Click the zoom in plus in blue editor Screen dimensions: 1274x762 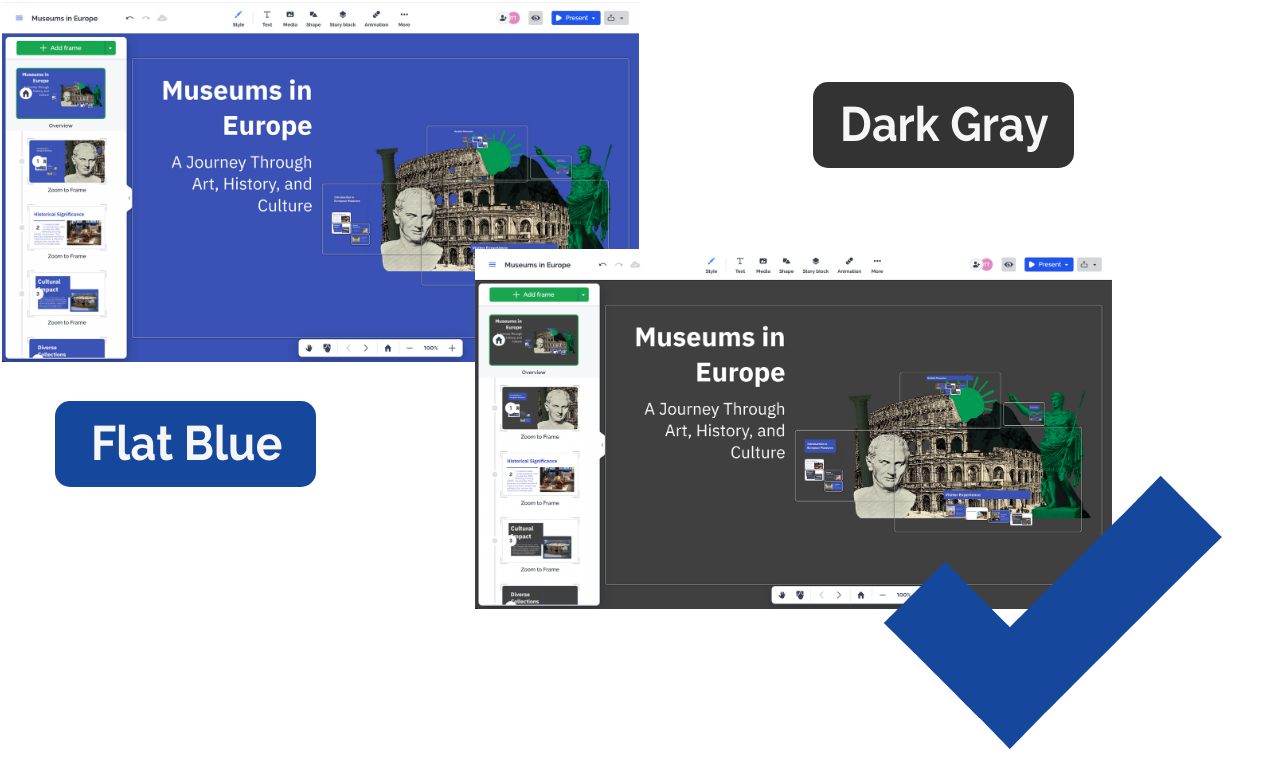(x=452, y=348)
